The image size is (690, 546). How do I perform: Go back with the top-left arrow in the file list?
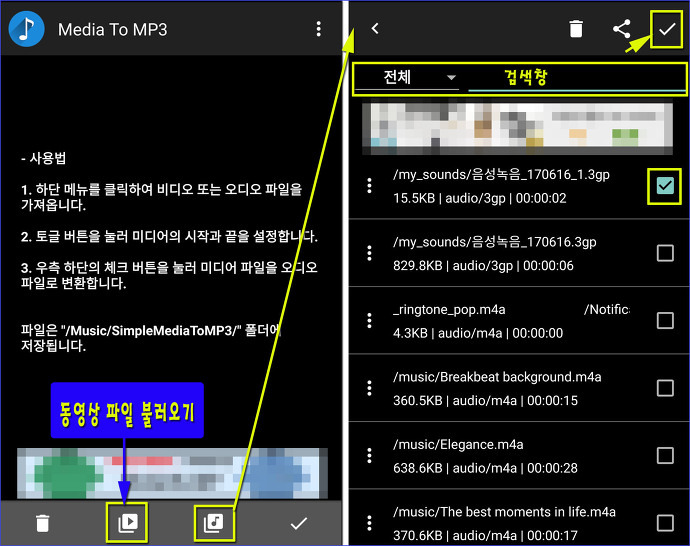(375, 29)
